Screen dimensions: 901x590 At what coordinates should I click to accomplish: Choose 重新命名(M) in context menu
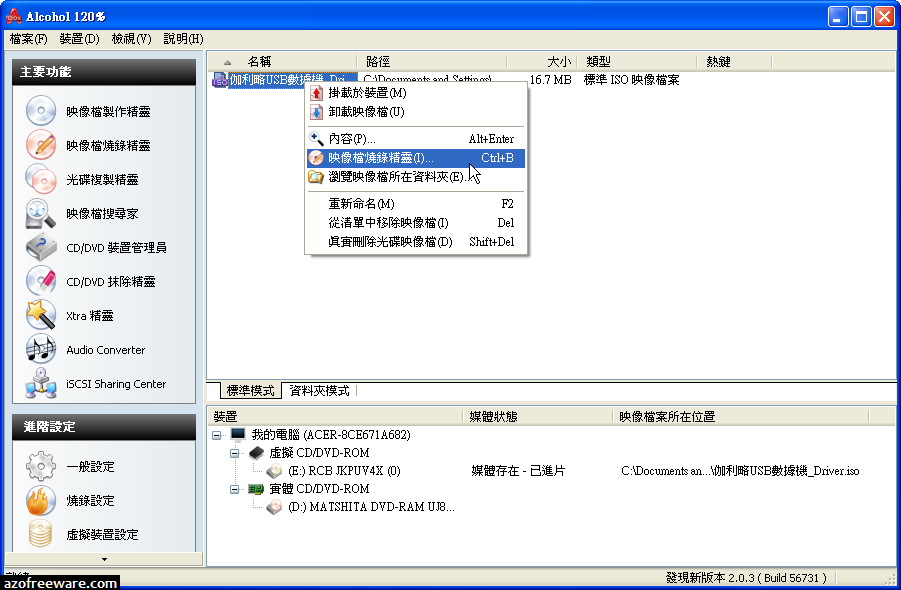[x=416, y=203]
